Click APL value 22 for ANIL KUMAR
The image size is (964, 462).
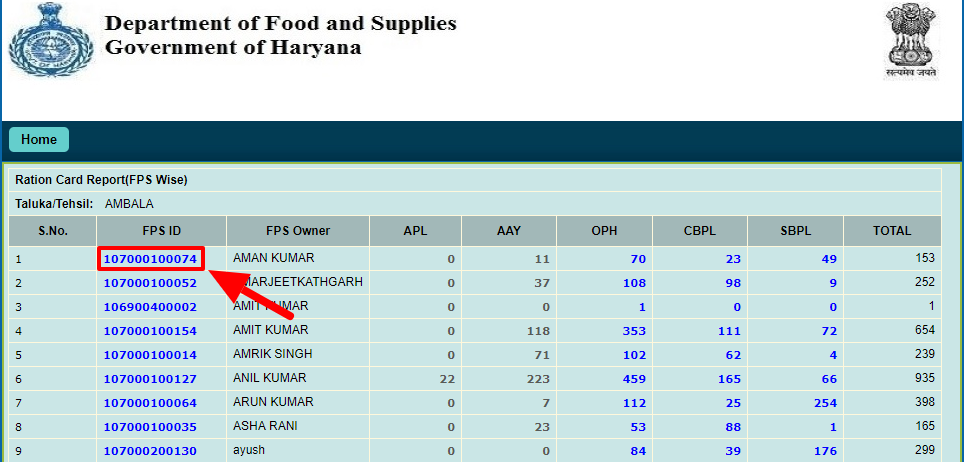click(x=447, y=380)
